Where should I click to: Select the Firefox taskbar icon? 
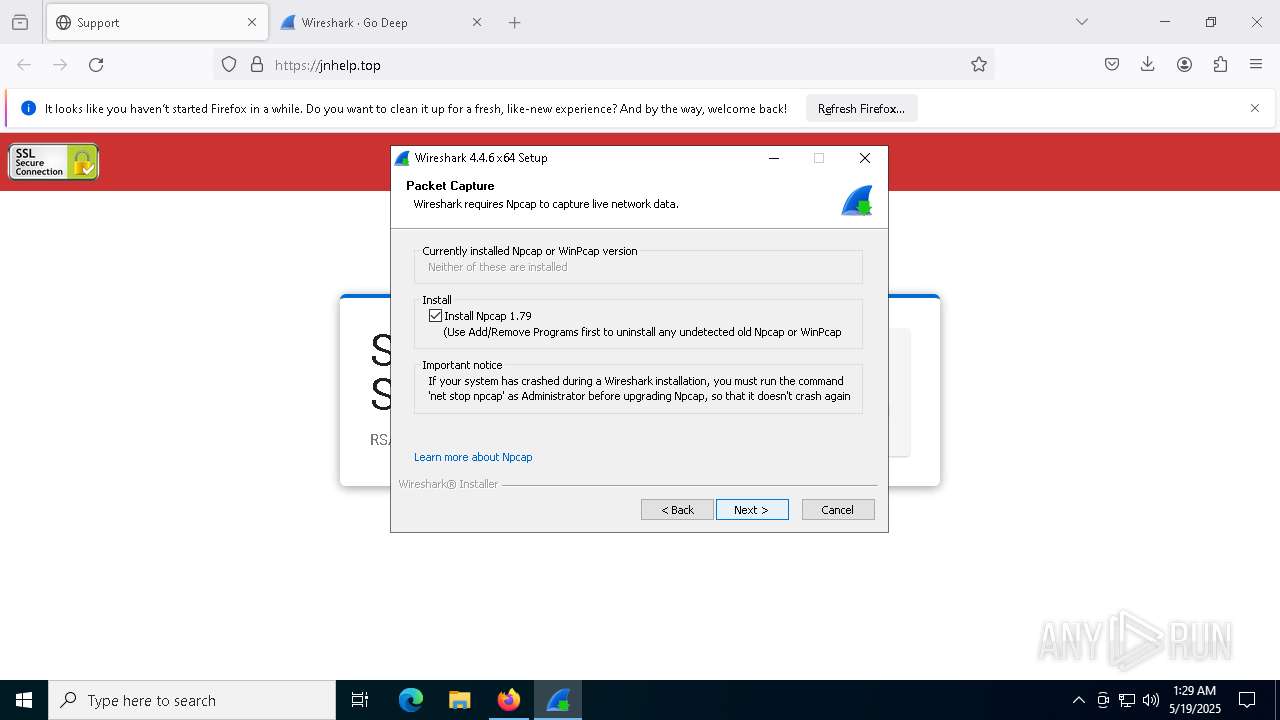(509, 700)
